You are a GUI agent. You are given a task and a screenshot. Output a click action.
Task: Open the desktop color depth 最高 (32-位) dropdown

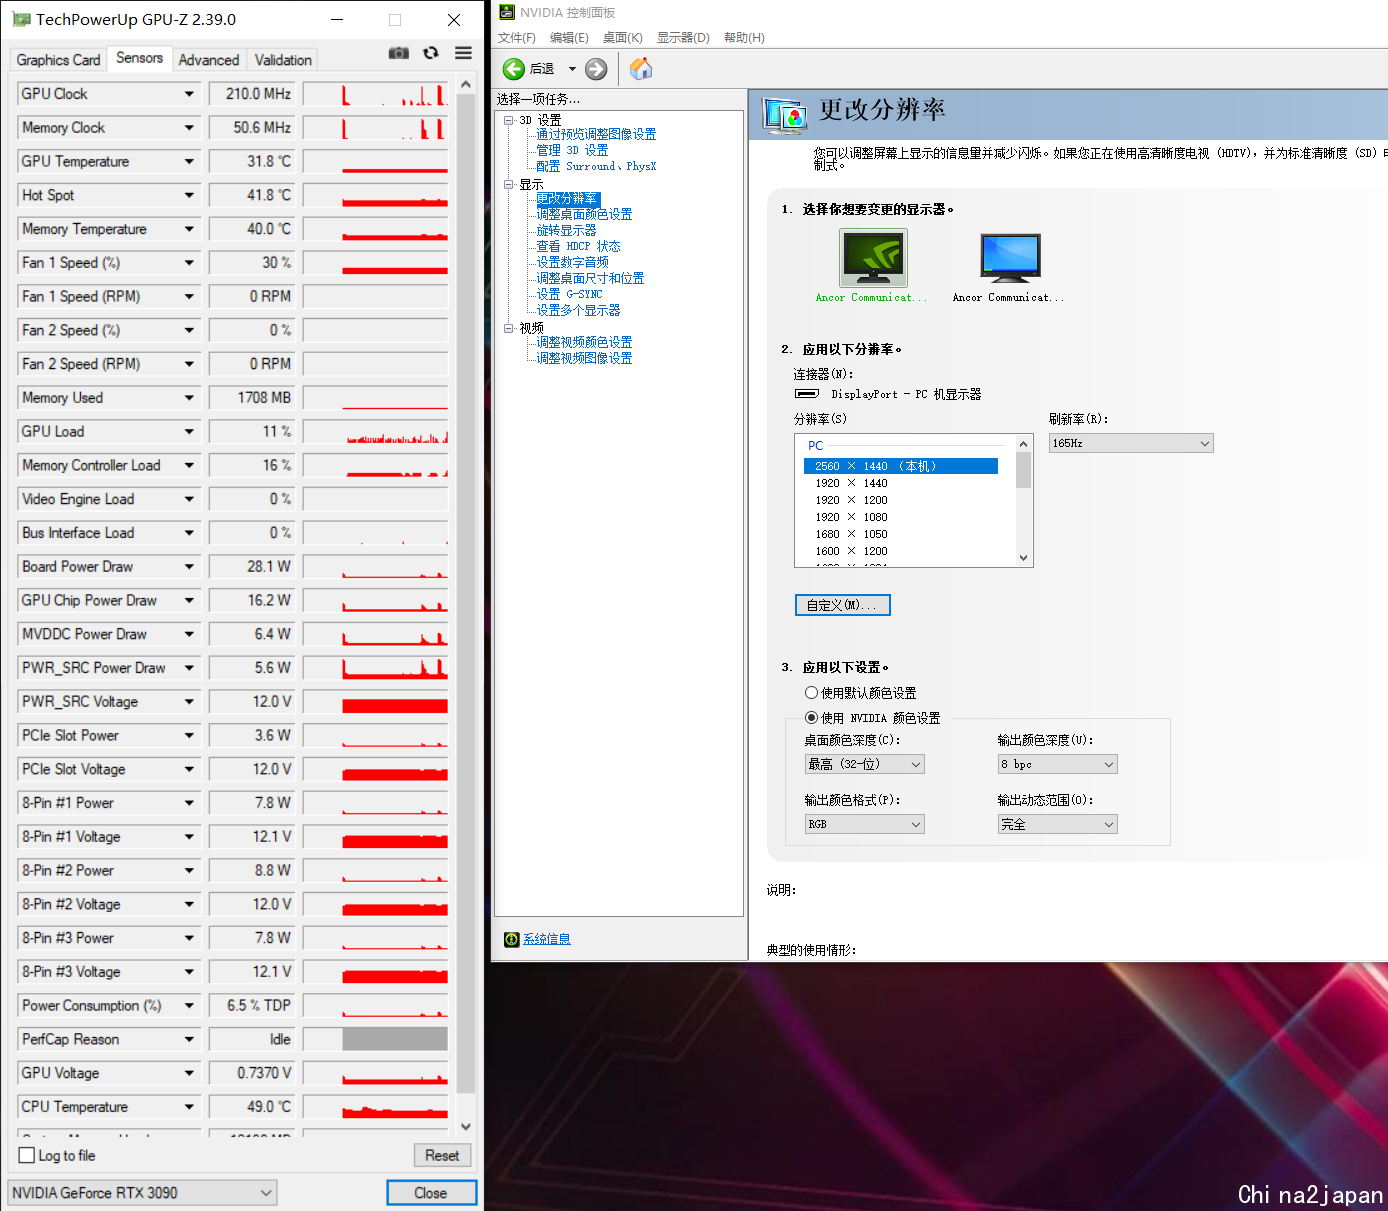point(865,764)
